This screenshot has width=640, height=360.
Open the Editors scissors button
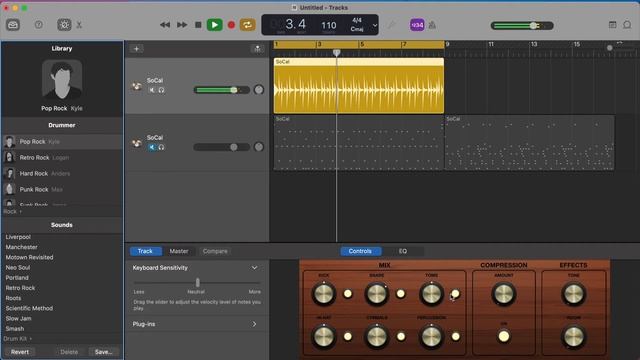pos(79,25)
